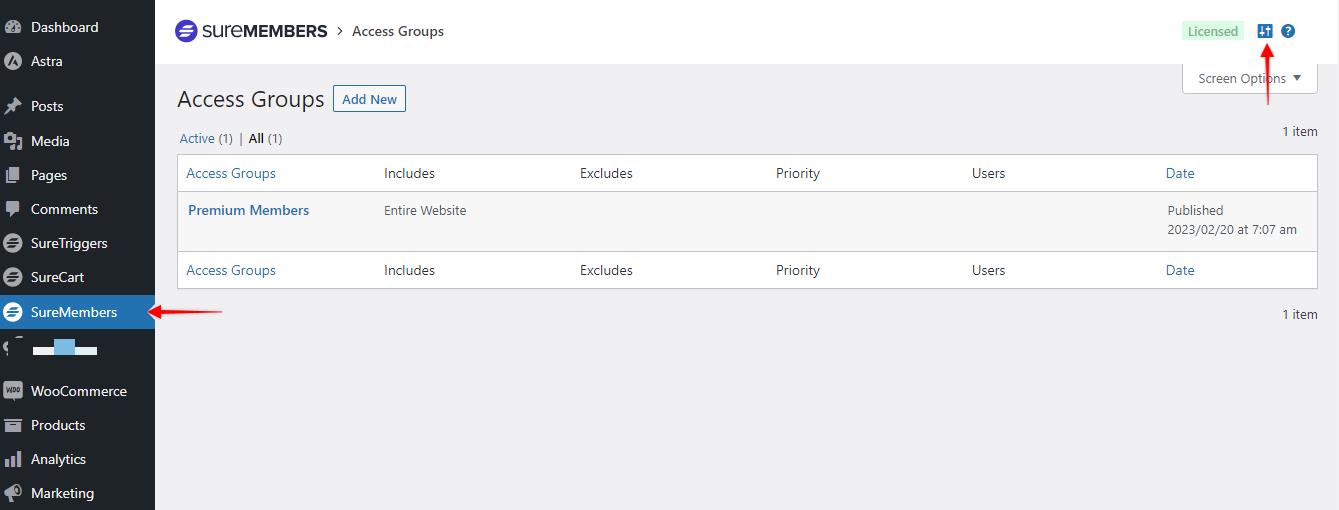Click the Licensed status badge
The width and height of the screenshot is (1339, 510).
coord(1212,31)
